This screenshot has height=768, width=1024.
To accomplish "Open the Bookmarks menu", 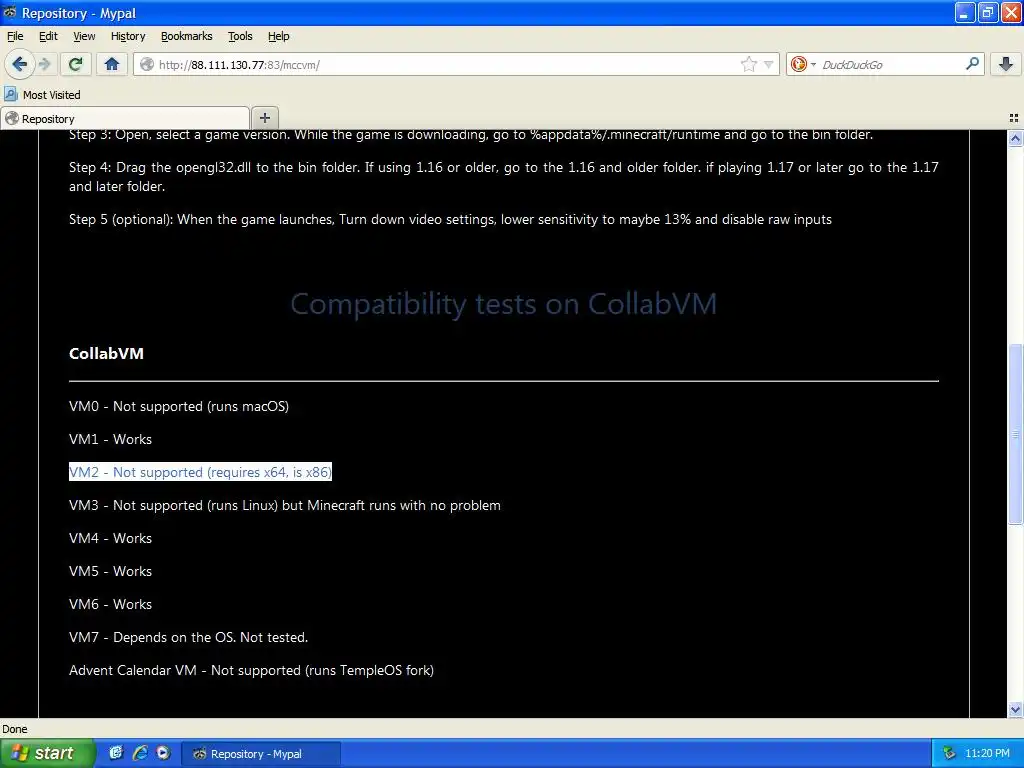I will pyautogui.click(x=187, y=36).
